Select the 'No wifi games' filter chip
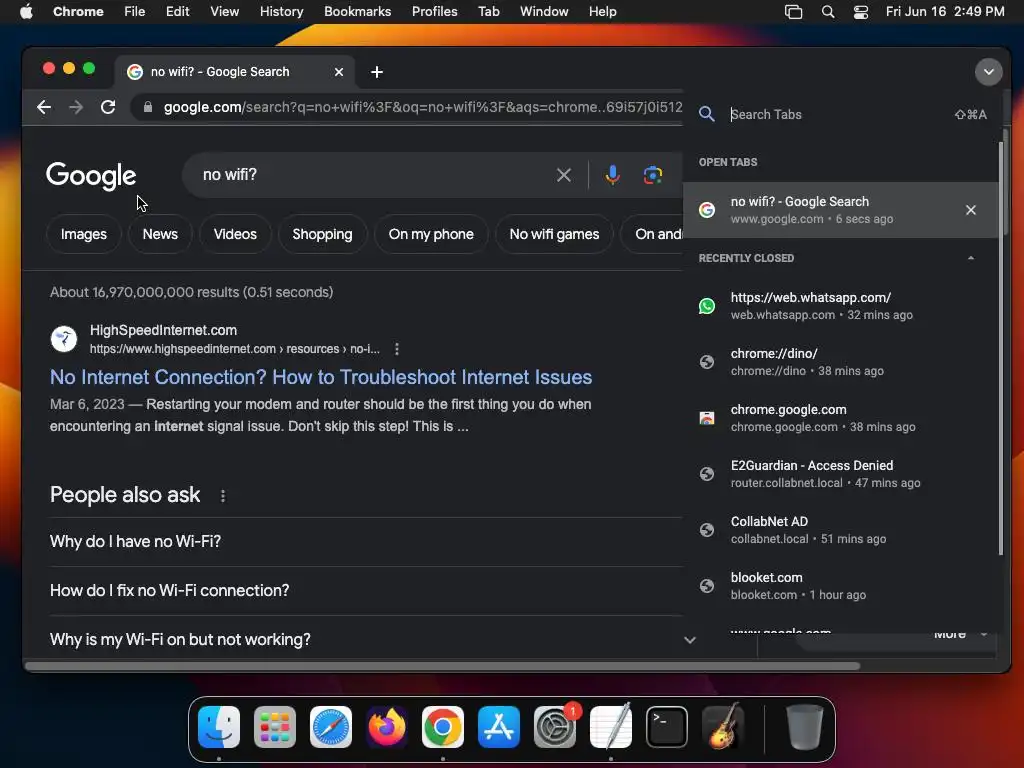 [554, 234]
